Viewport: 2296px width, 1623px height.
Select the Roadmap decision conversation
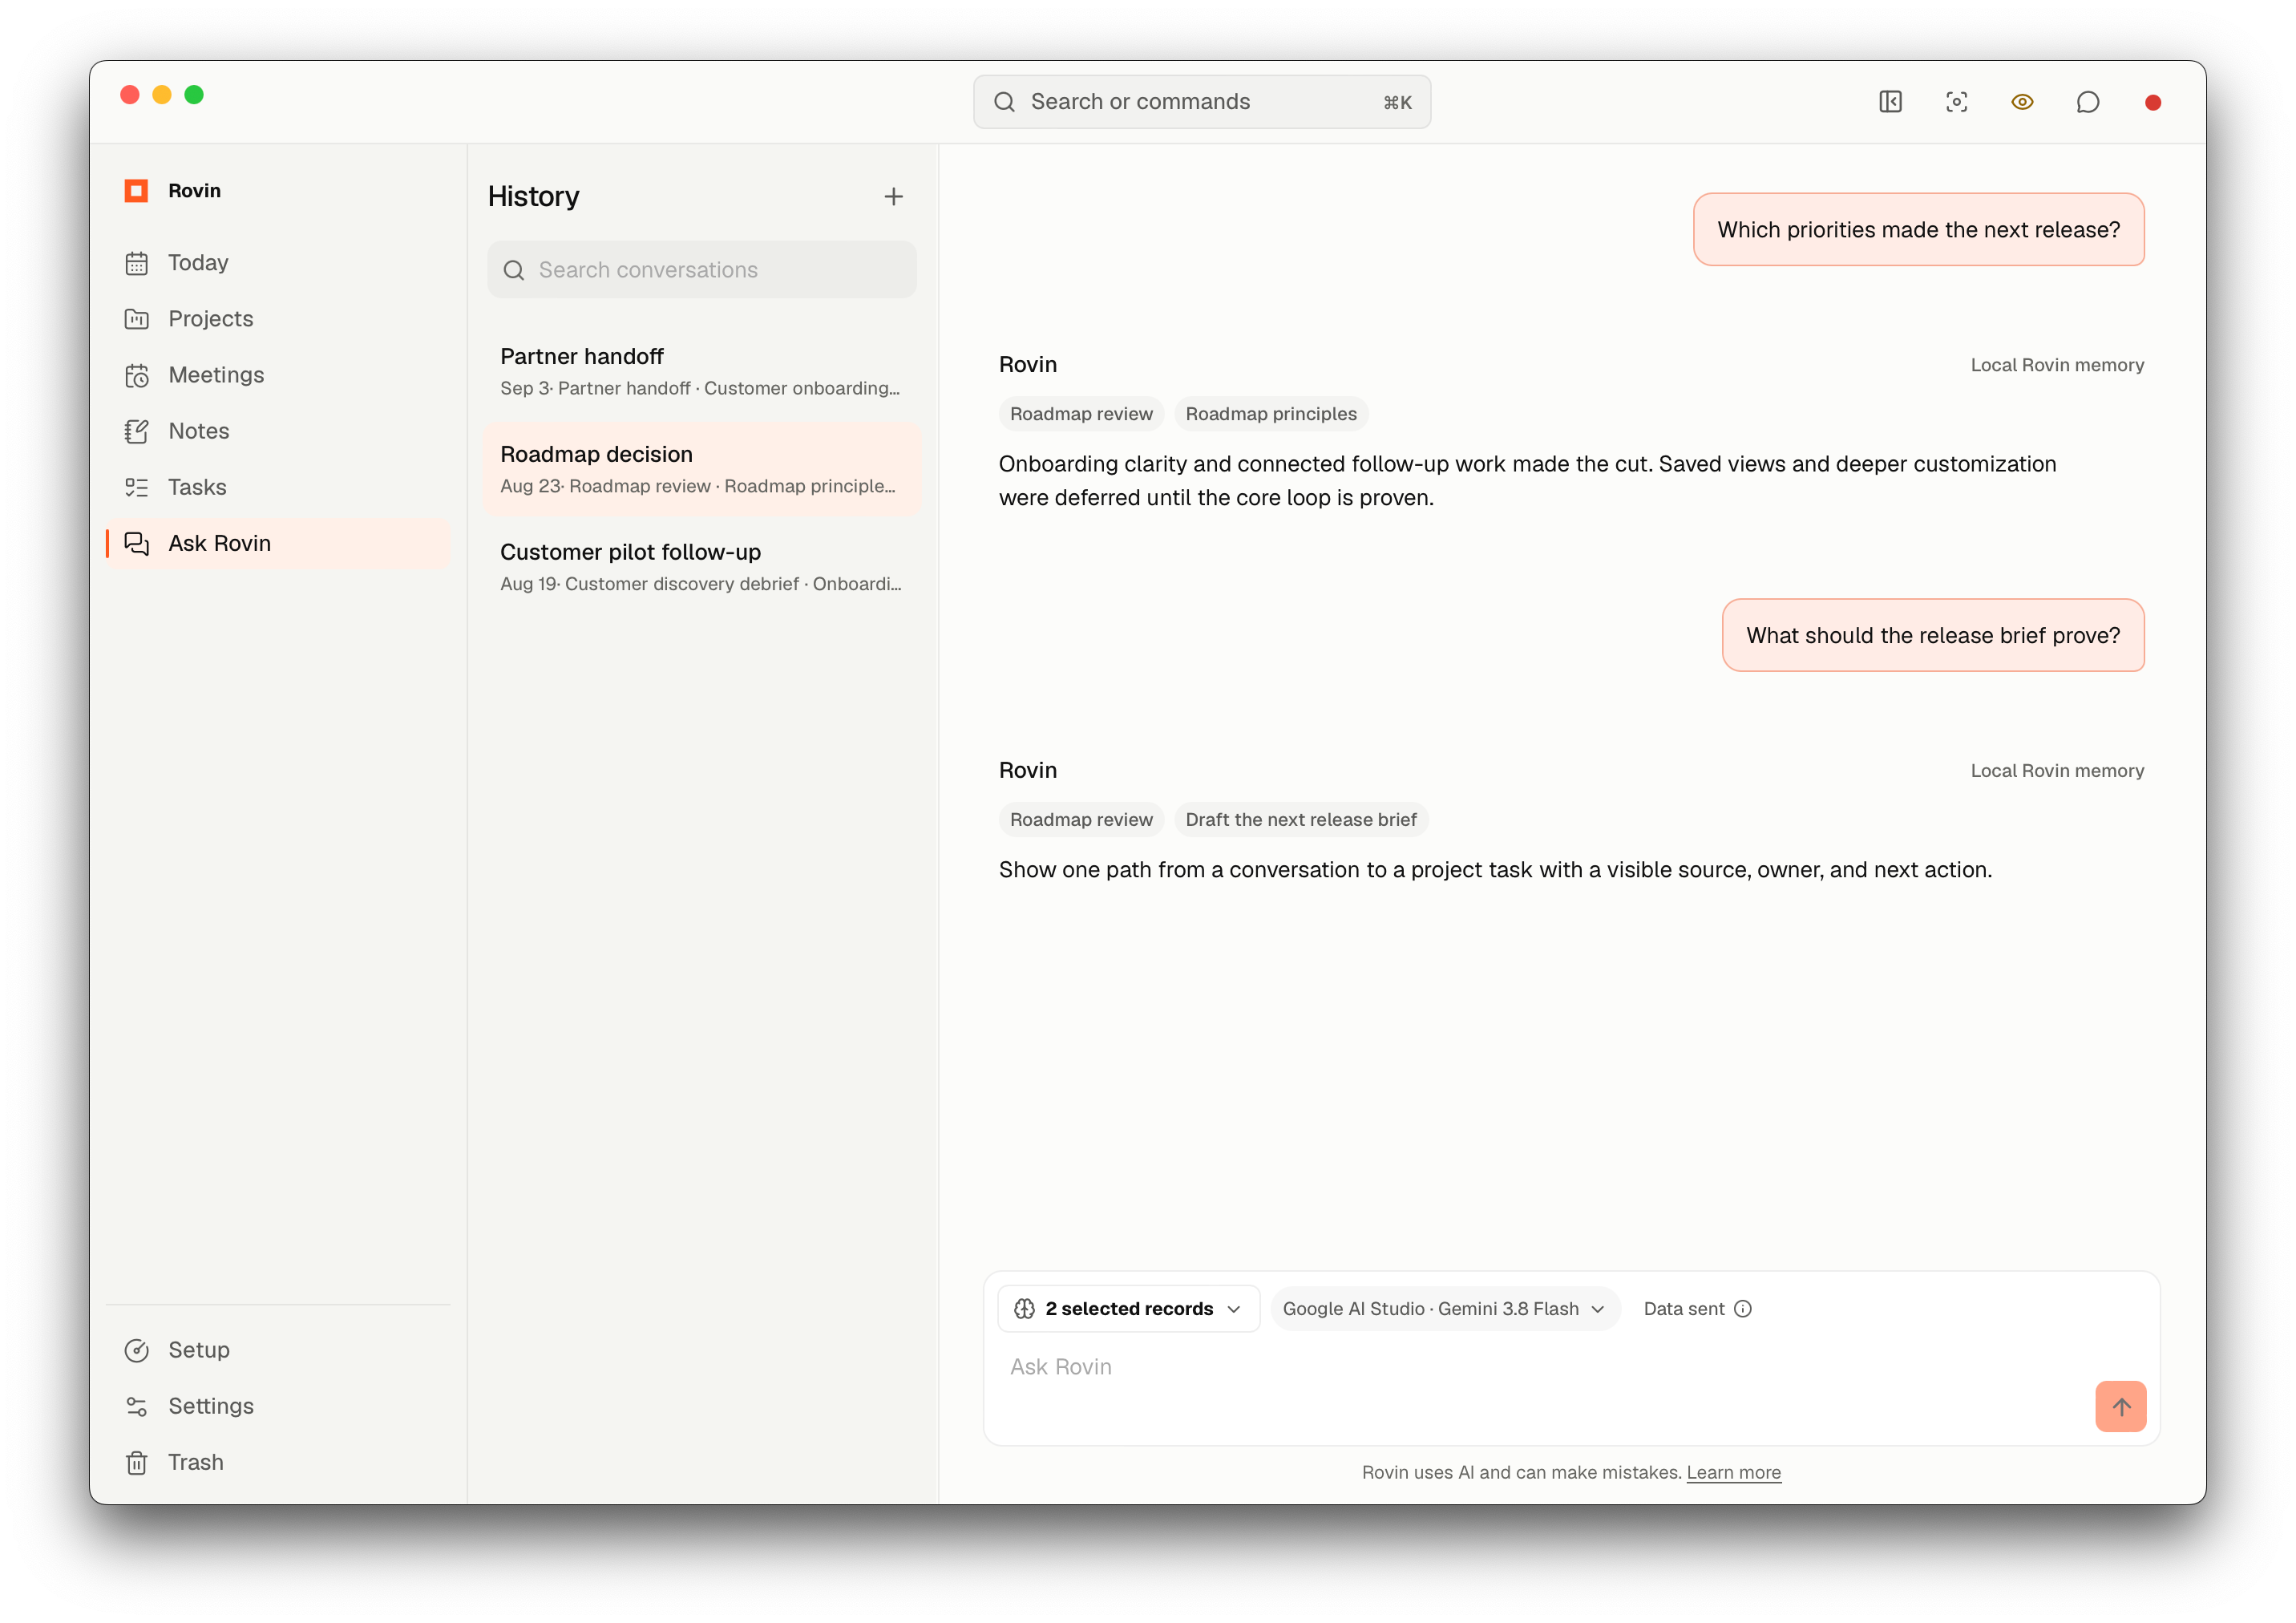coord(702,469)
